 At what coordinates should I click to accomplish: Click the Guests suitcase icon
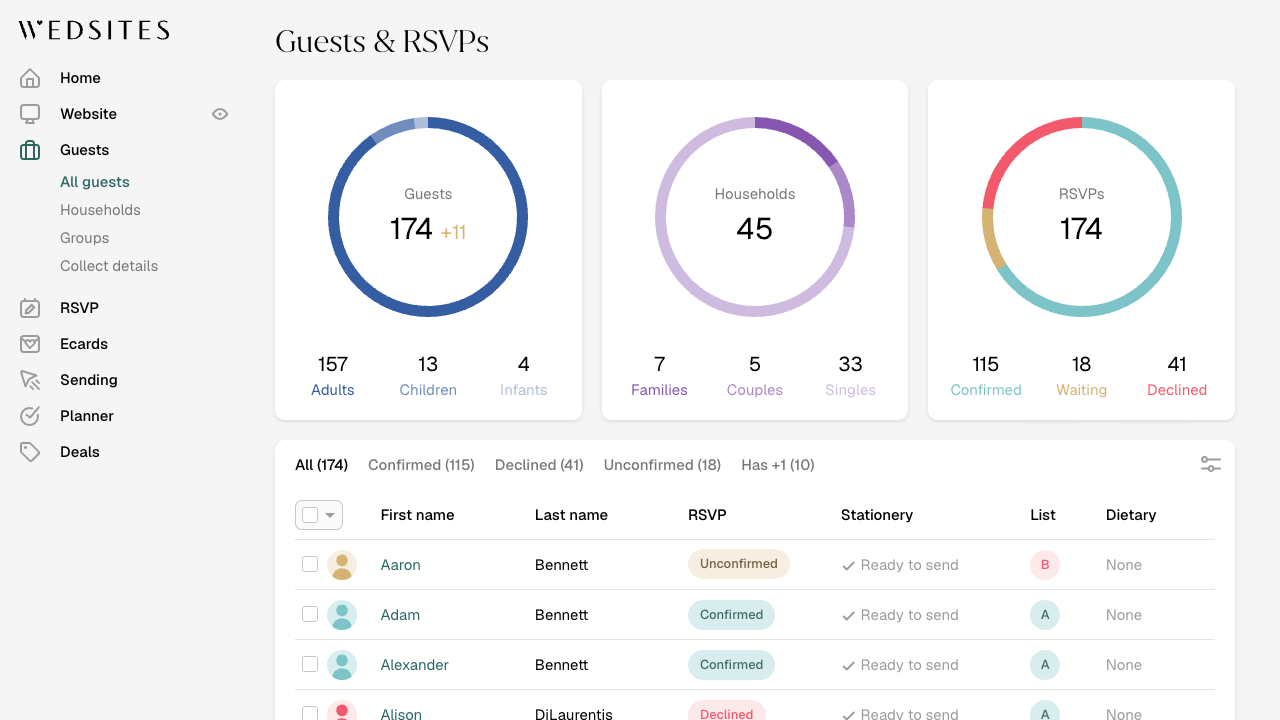click(x=30, y=150)
